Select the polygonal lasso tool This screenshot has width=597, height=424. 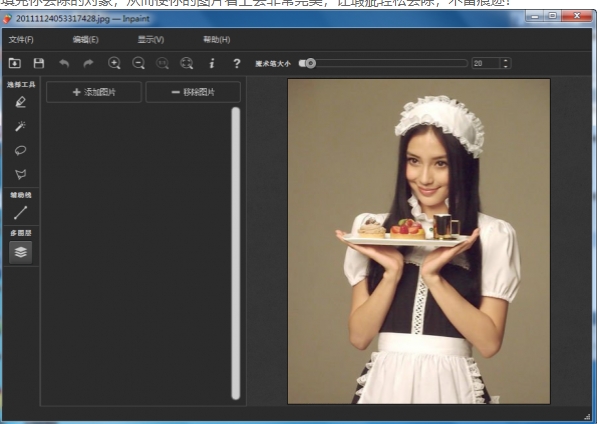[x=21, y=174]
